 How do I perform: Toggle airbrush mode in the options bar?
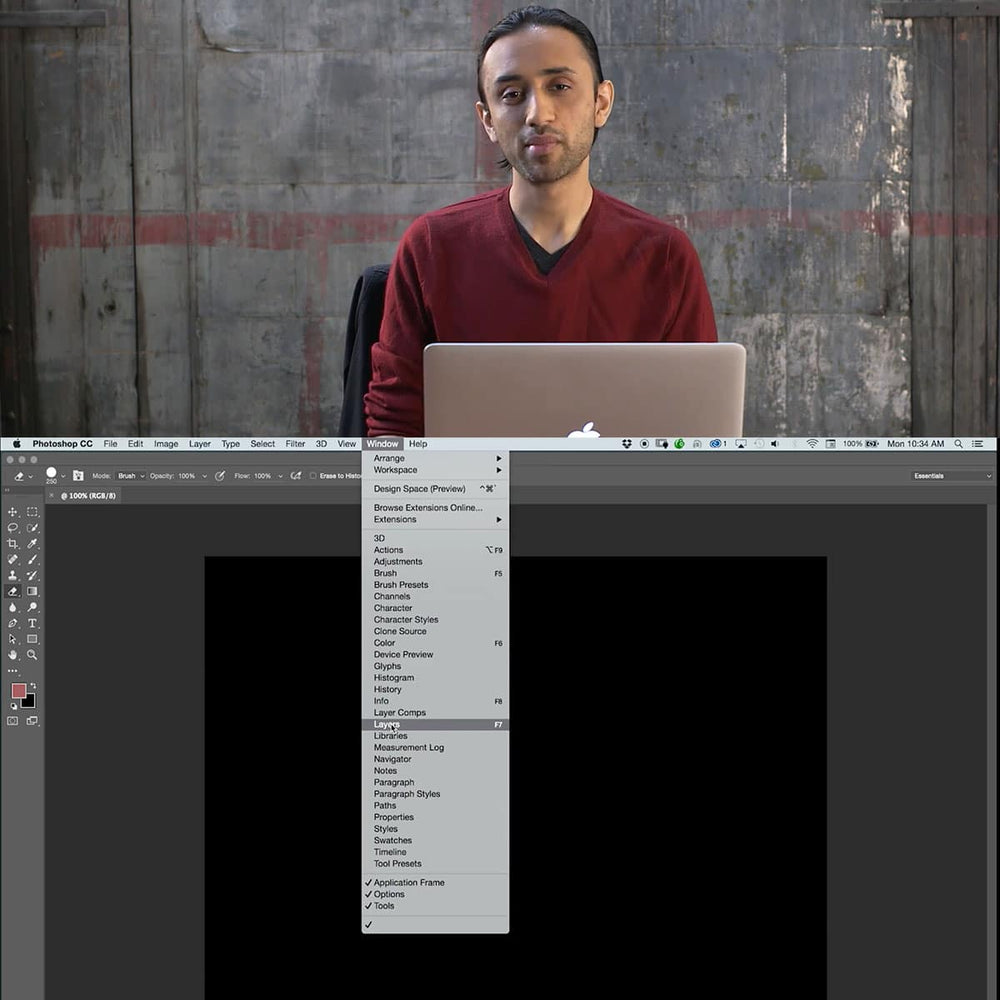coord(297,476)
